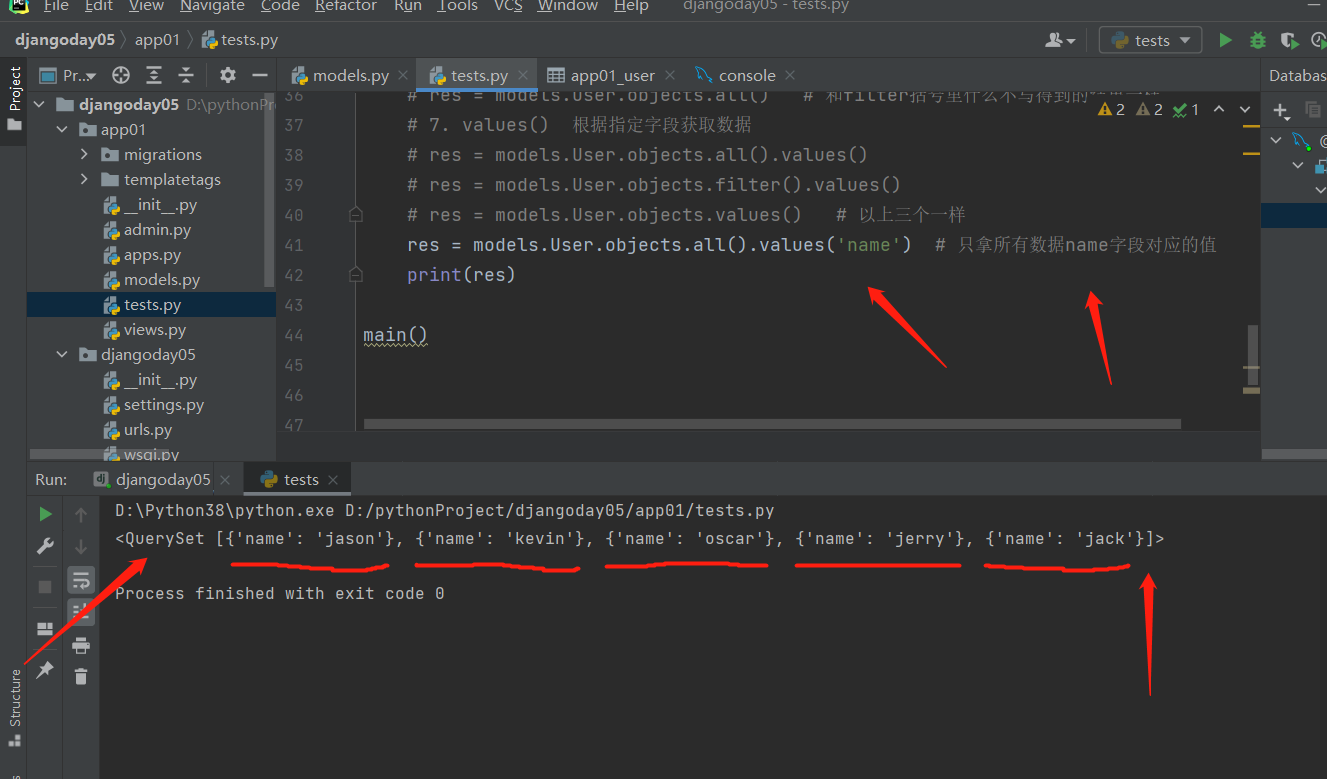1327x779 pixels.
Task: Close the models.py editor tab
Action: coord(403,75)
